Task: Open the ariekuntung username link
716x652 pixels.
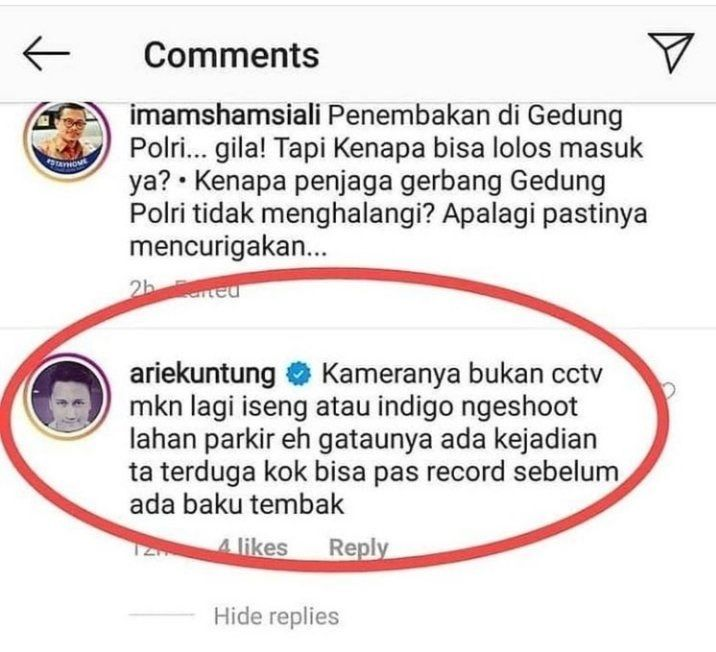Action: pyautogui.click(x=203, y=374)
